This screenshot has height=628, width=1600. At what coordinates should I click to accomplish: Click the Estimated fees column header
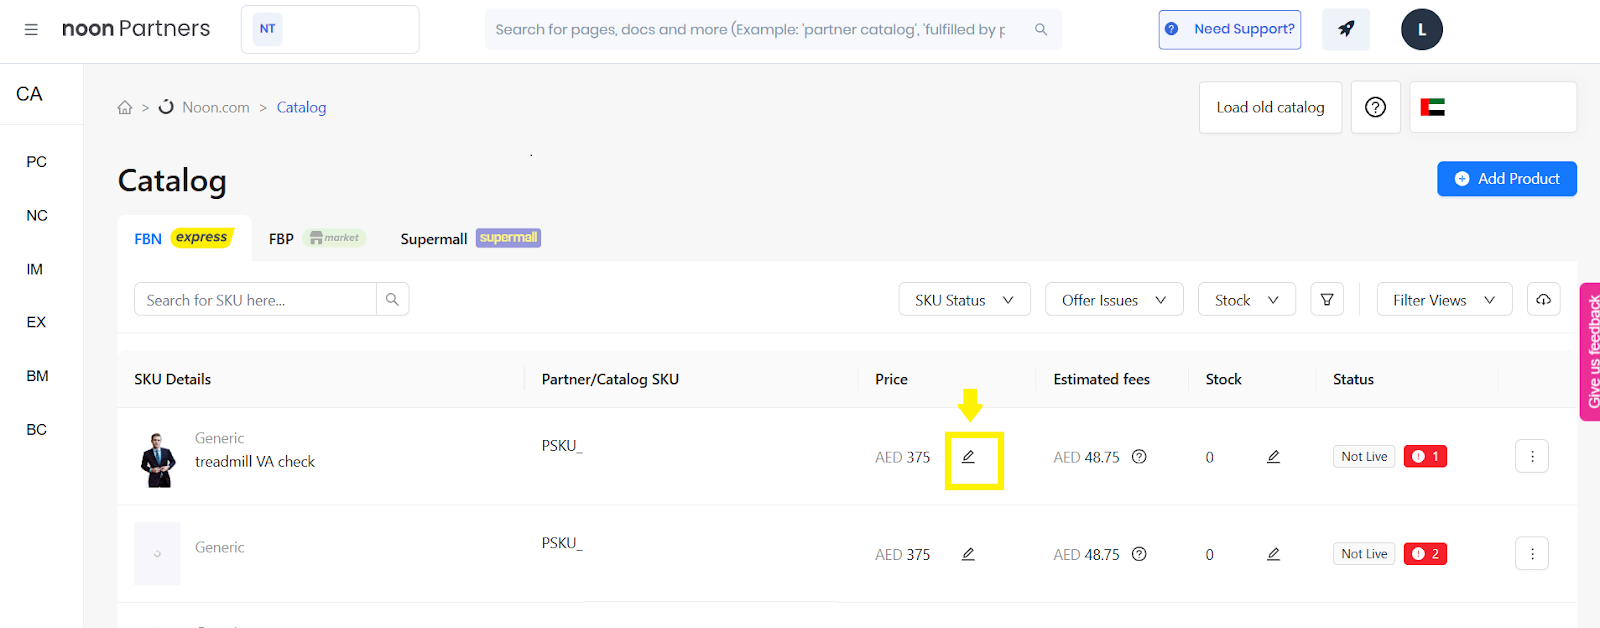coord(1101,379)
